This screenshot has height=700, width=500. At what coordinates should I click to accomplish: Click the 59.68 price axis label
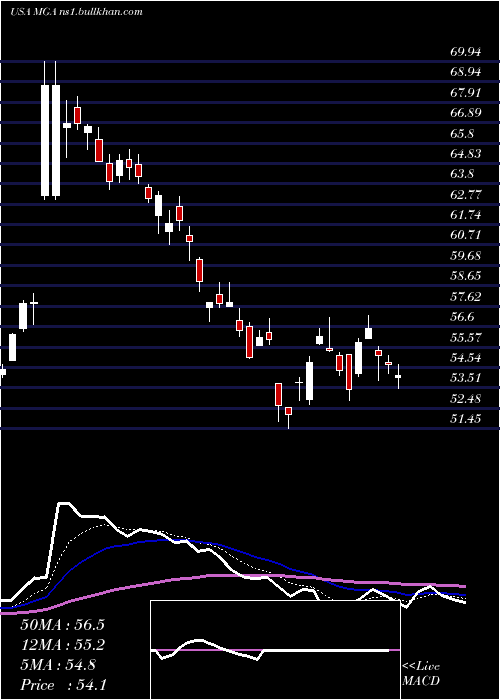coord(466,256)
